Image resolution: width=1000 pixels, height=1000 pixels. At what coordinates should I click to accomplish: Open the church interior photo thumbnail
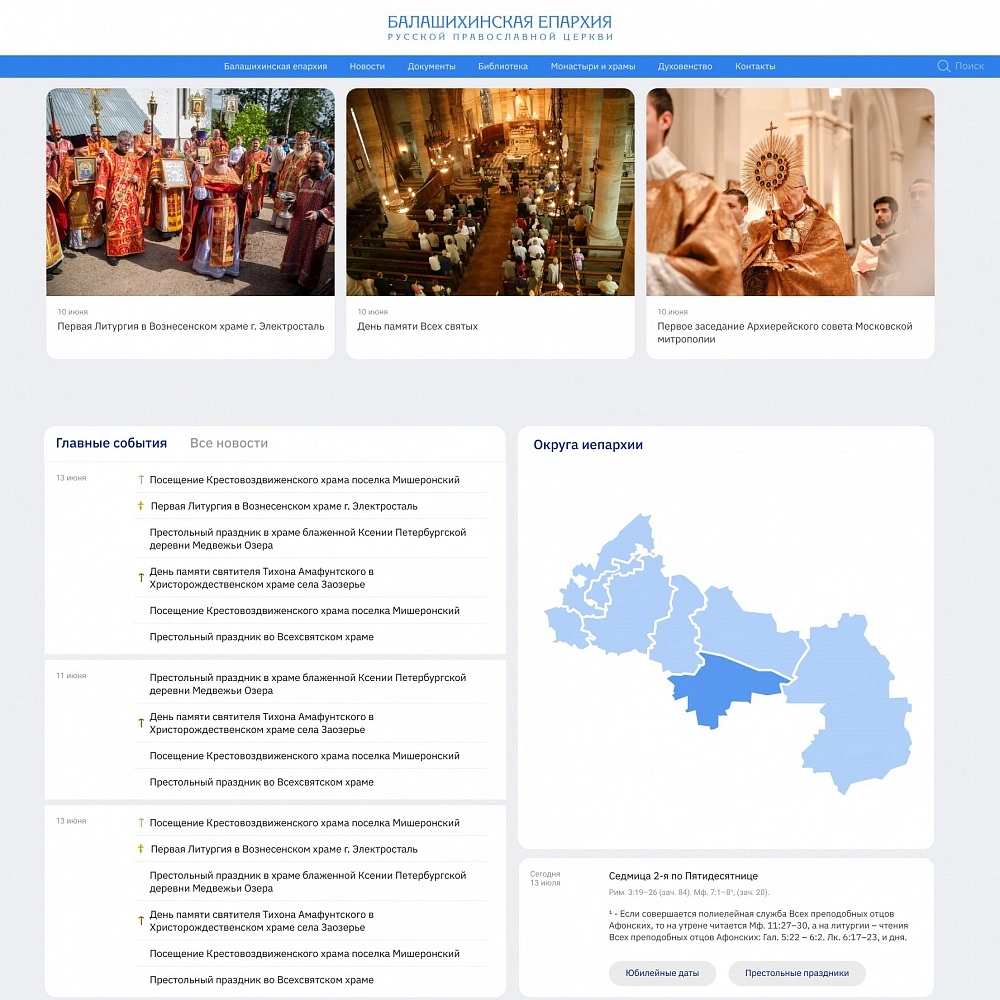[x=490, y=192]
